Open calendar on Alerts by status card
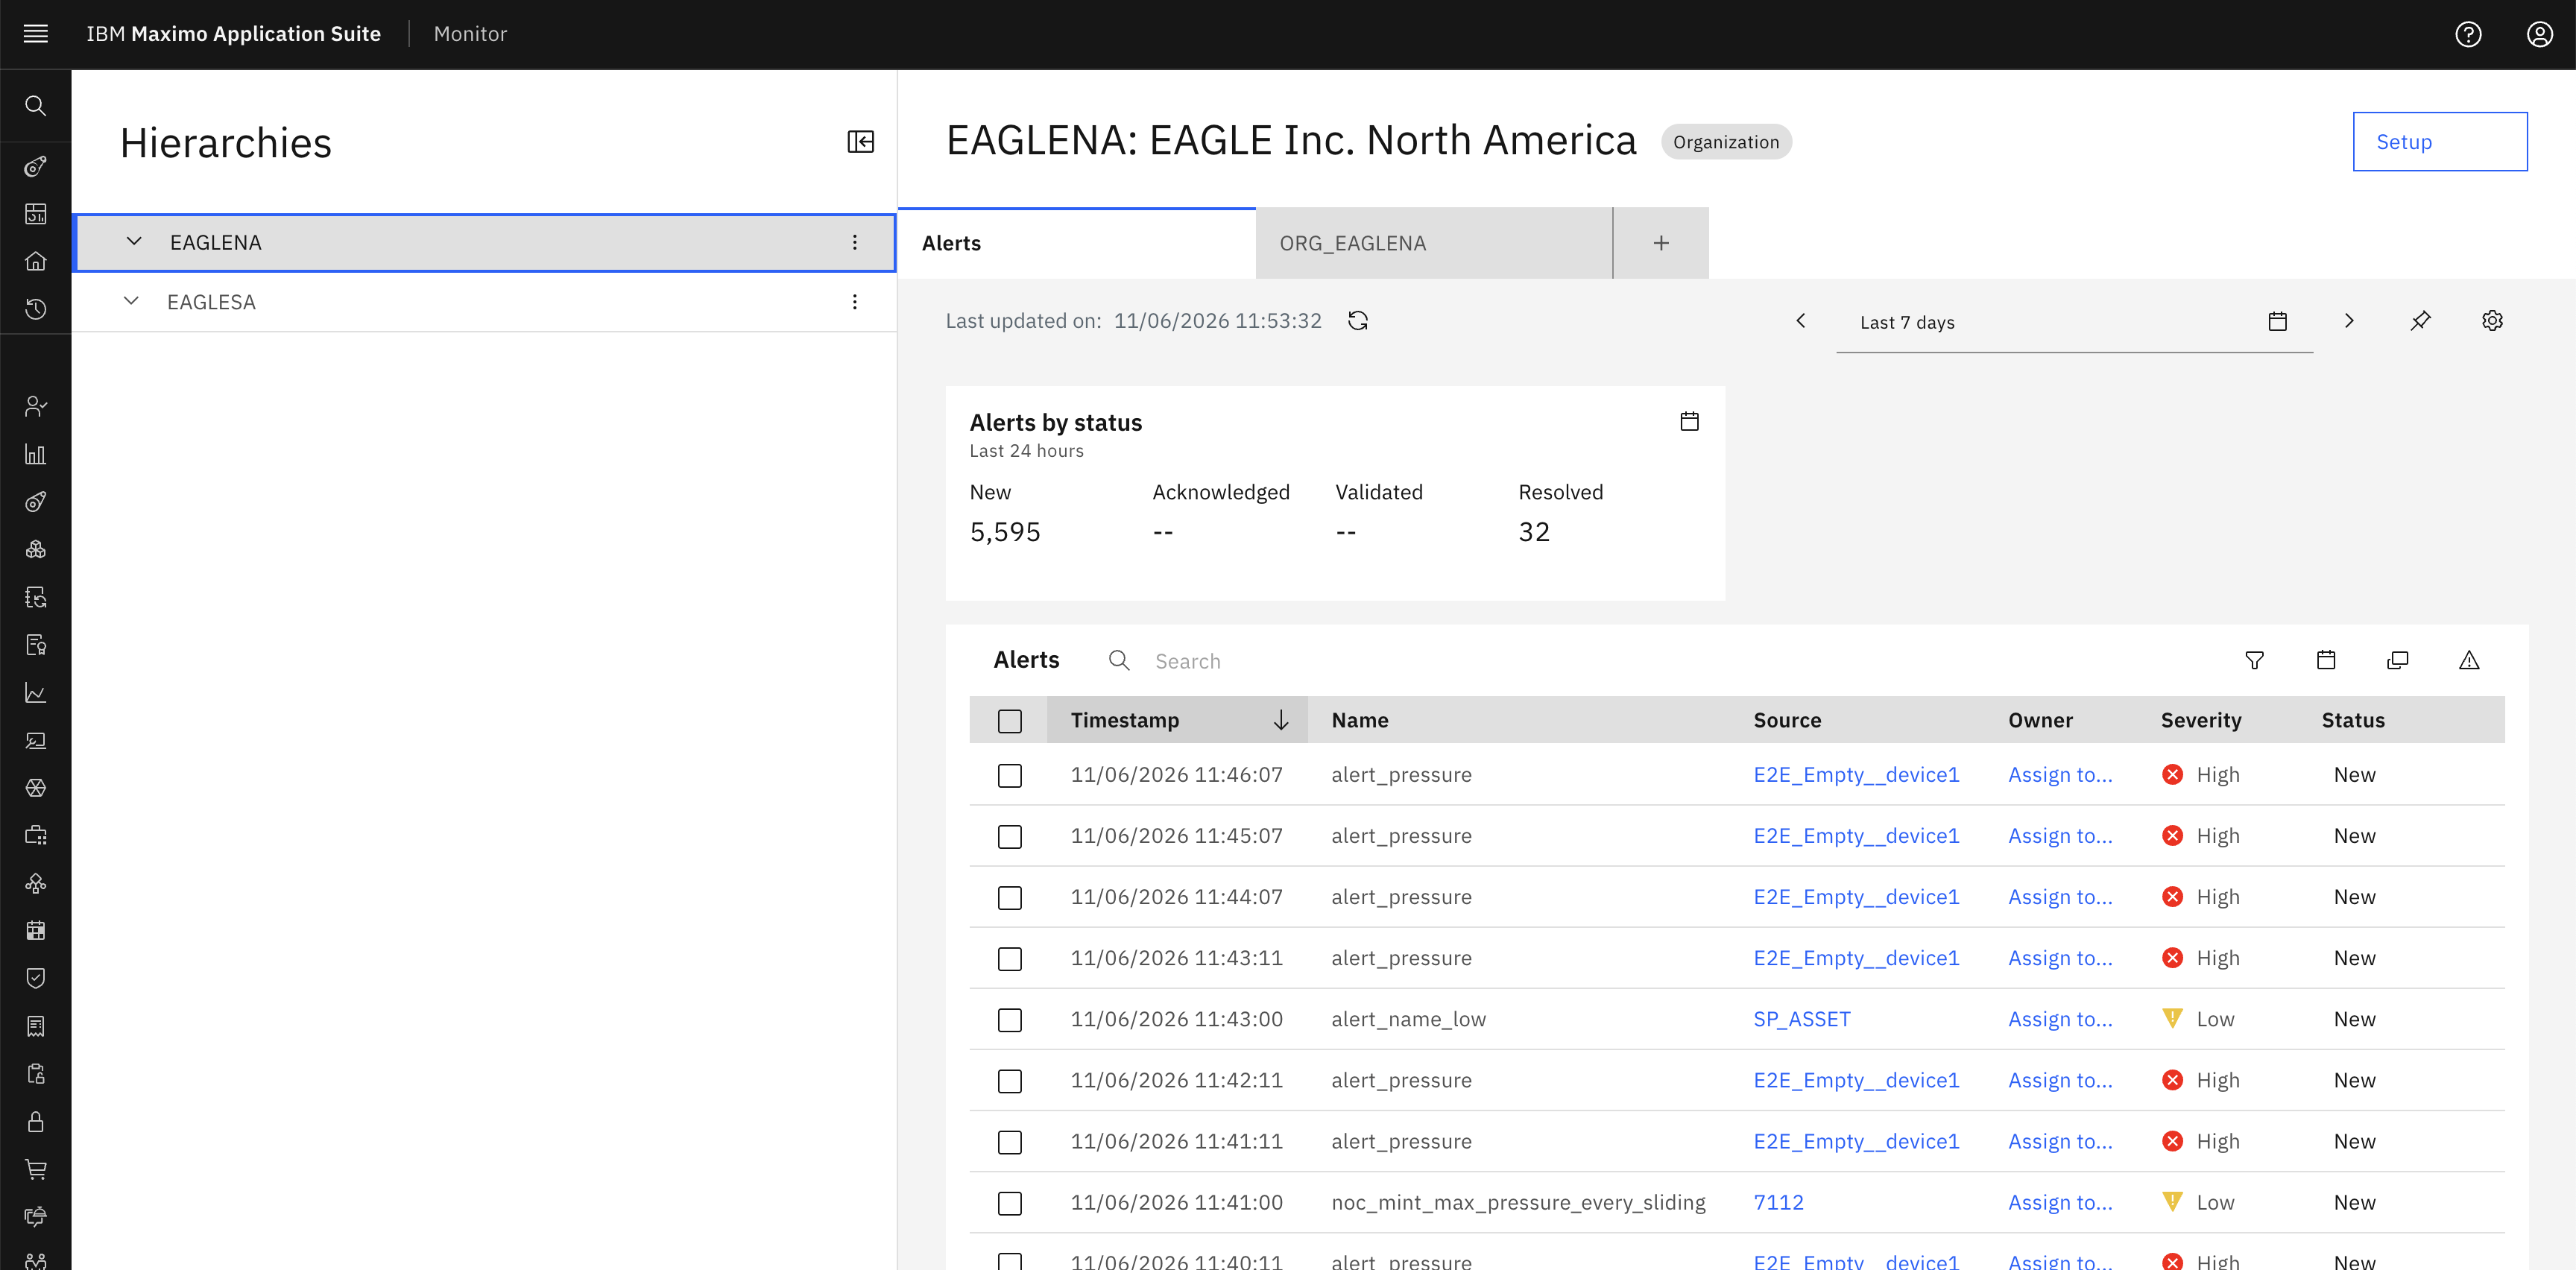 click(1689, 422)
